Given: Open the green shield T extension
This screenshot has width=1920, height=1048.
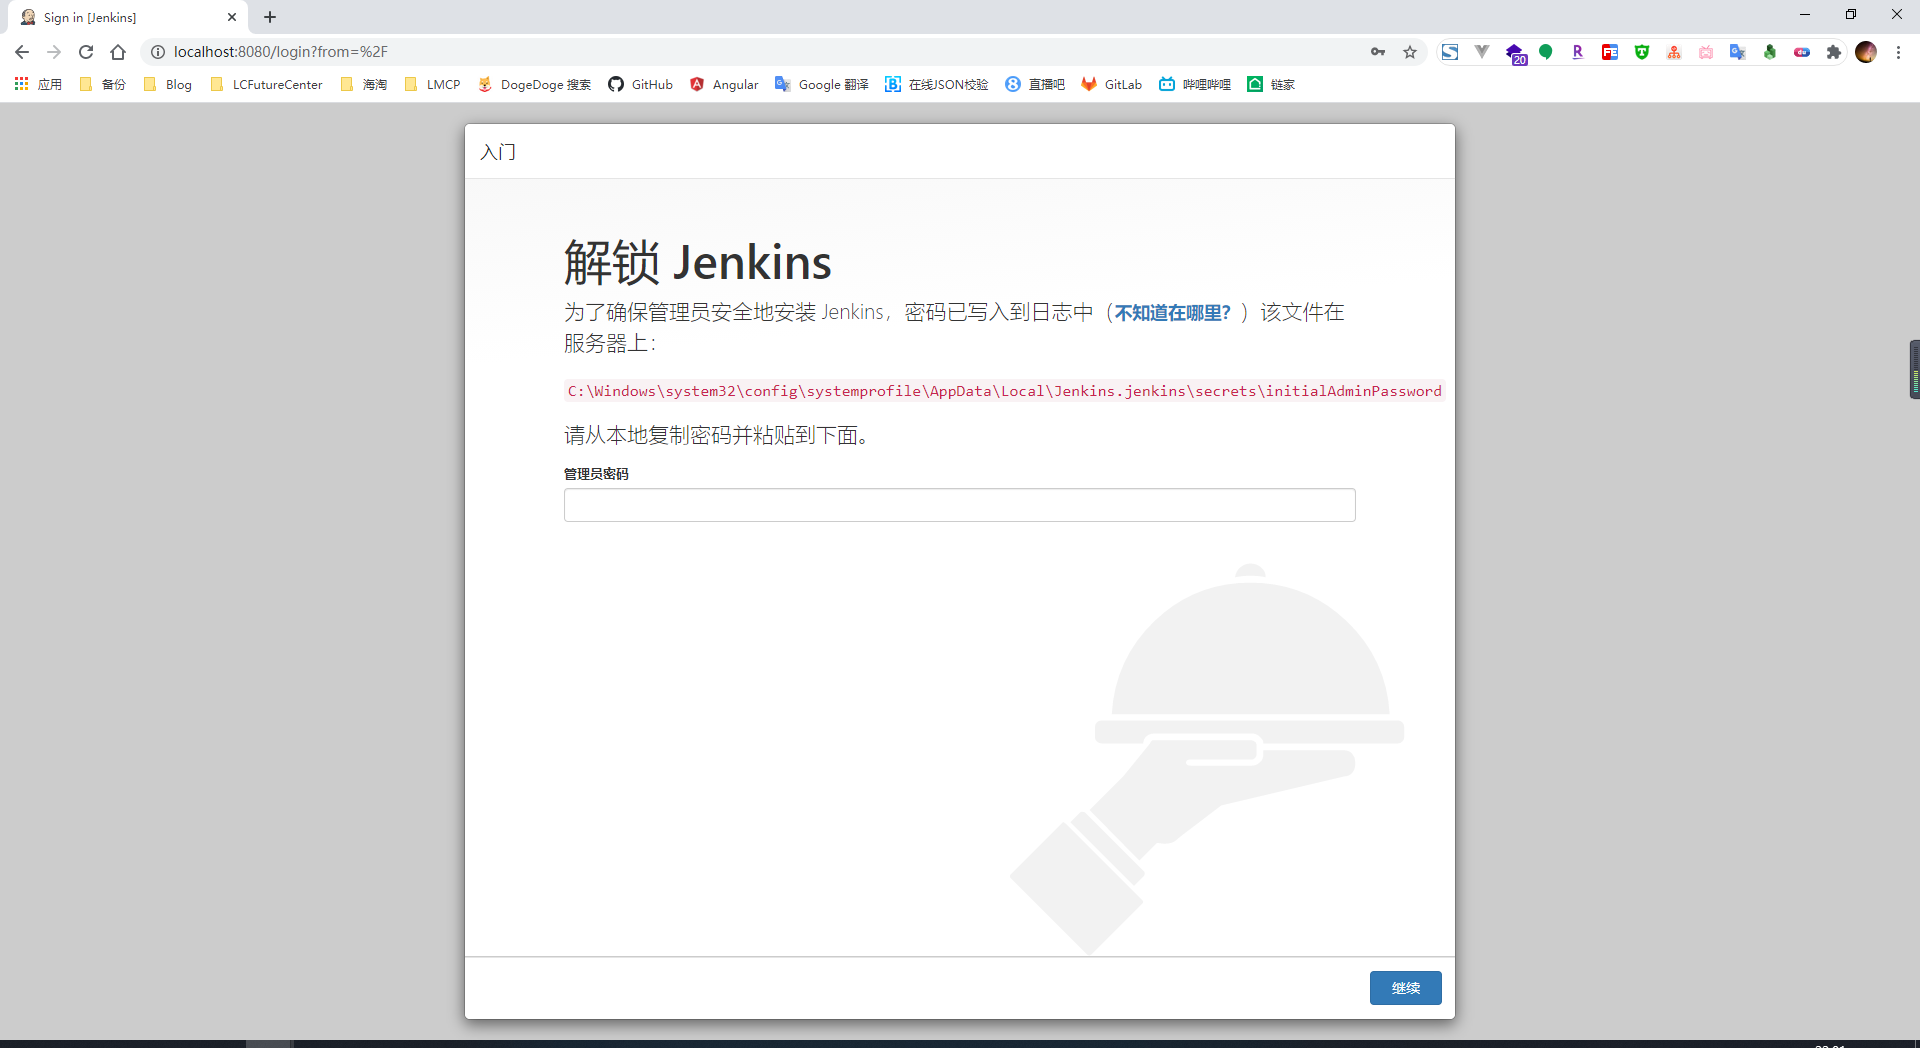Looking at the screenshot, I should pyautogui.click(x=1642, y=52).
